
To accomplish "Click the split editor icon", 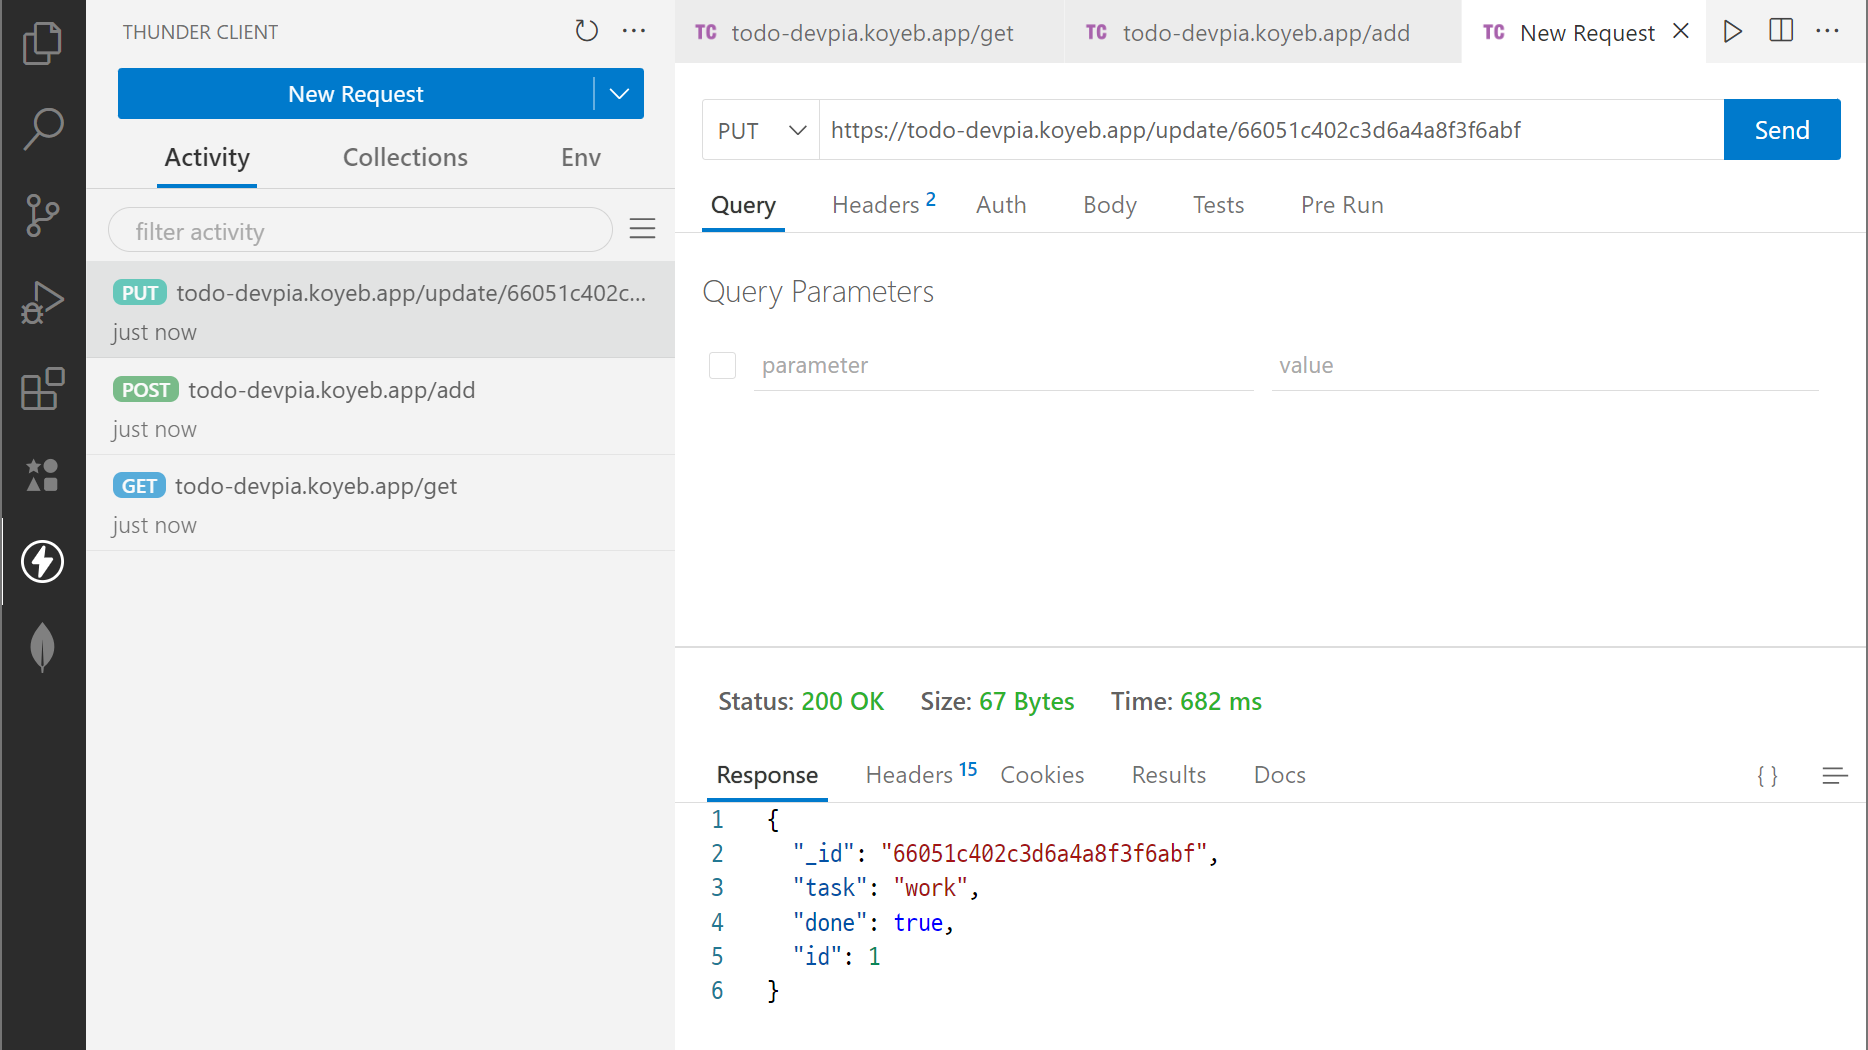I will pos(1780,31).
